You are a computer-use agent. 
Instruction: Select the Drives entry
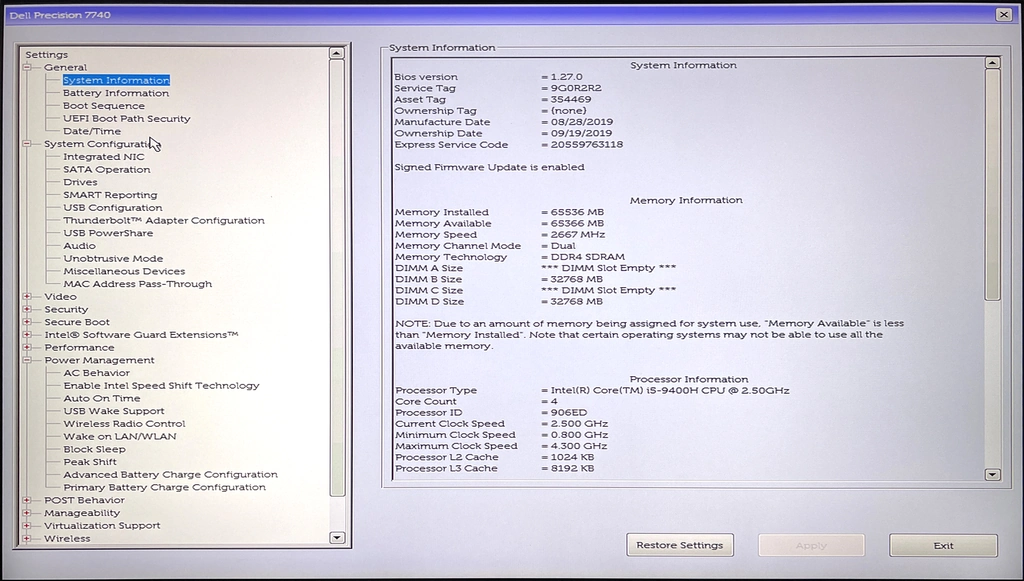(80, 182)
